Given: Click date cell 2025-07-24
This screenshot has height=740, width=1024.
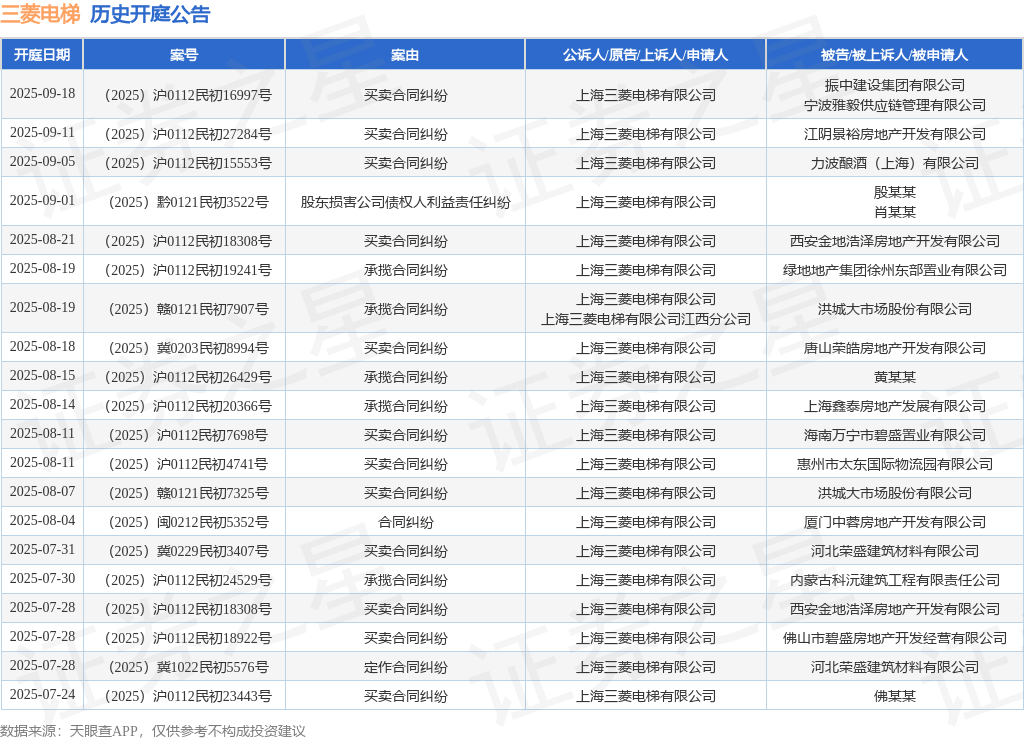Looking at the screenshot, I should 42,694.
